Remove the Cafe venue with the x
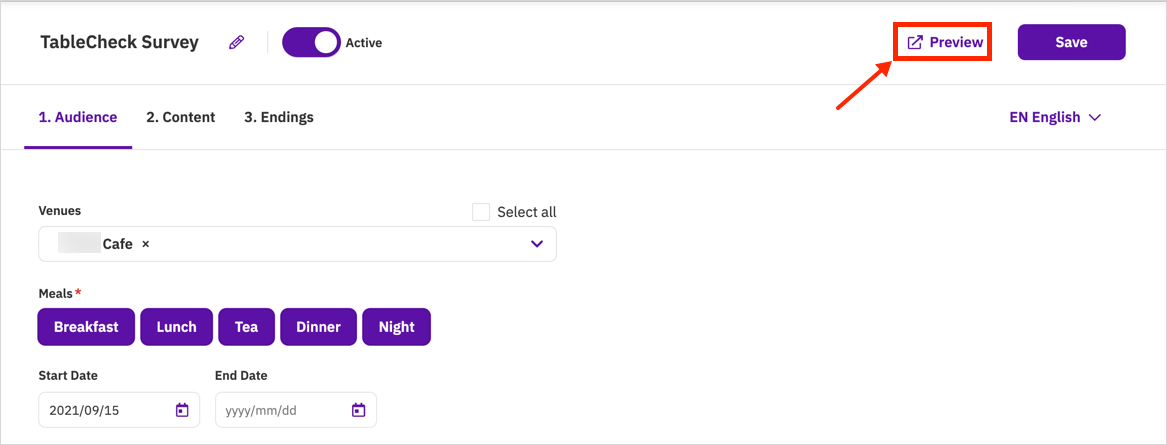Screen dimensions: 1167x445 click(x=146, y=244)
